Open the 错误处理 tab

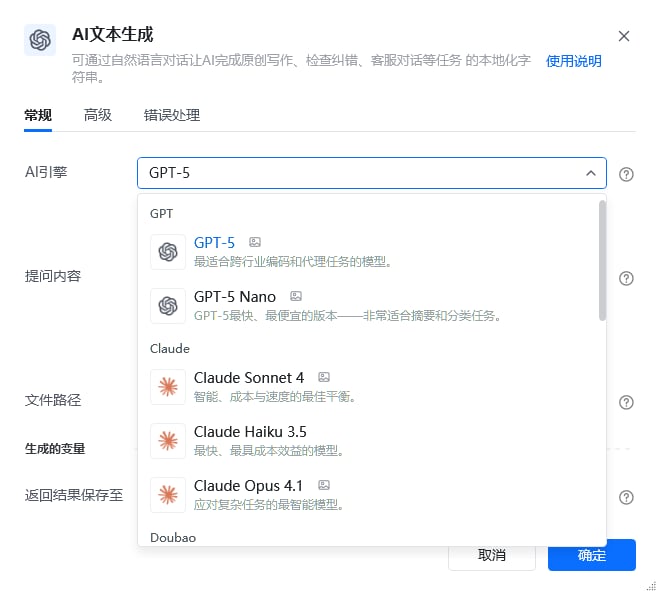click(172, 115)
